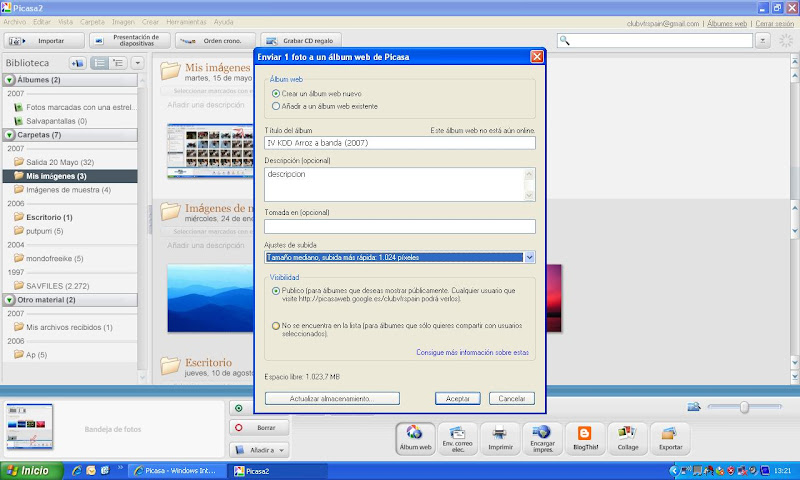Open the Herramientas menu

point(186,22)
